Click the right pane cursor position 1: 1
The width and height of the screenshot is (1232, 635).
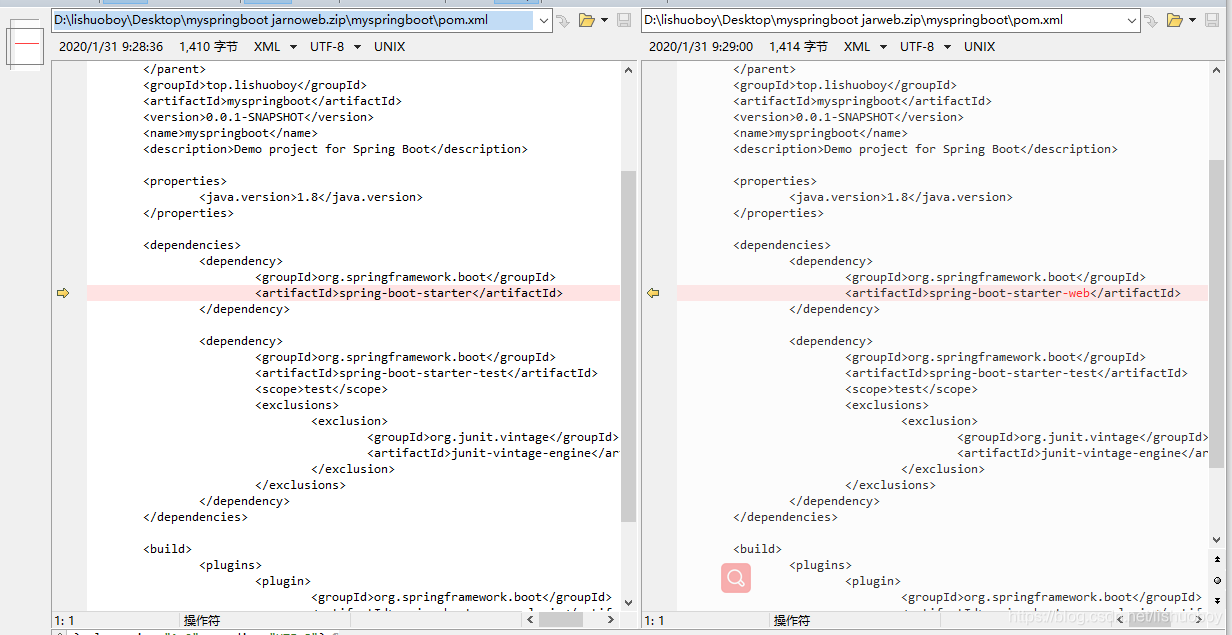point(654,621)
